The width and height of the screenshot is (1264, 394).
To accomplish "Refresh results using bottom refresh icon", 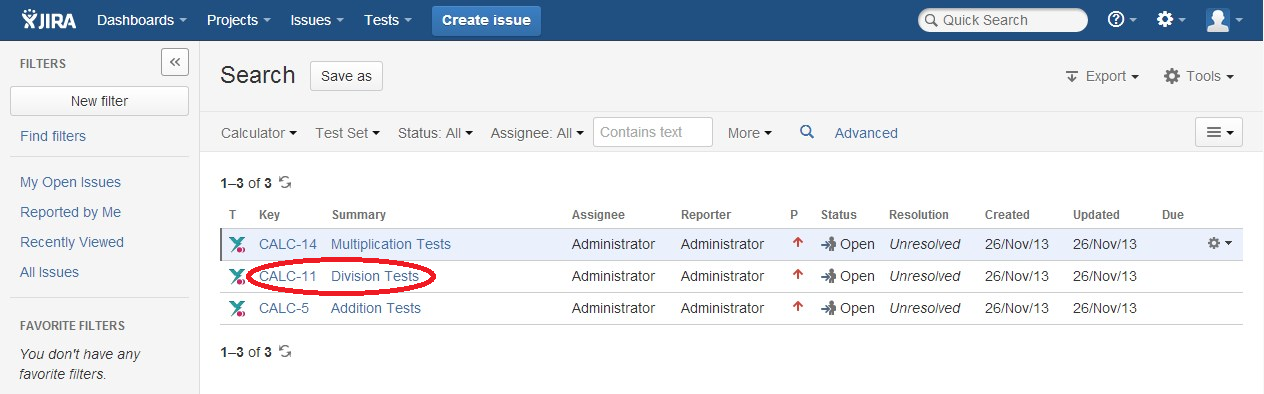I will point(285,352).
